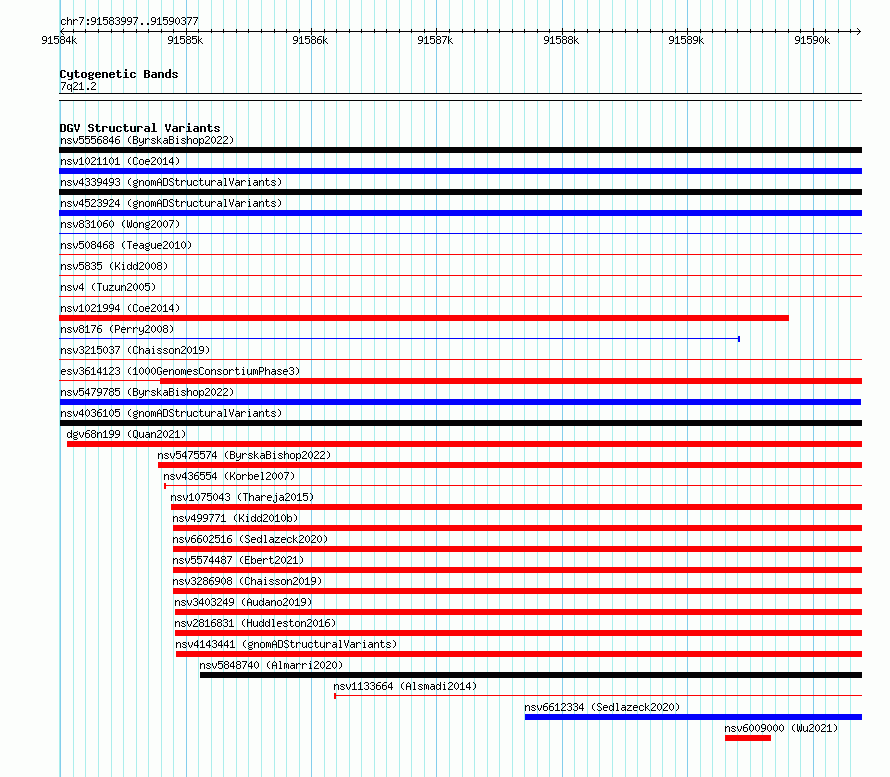Viewport: 890px width, 777px height.
Task: Click the nsv6612334 (Sedlazeck2020) label
Action: (602, 707)
